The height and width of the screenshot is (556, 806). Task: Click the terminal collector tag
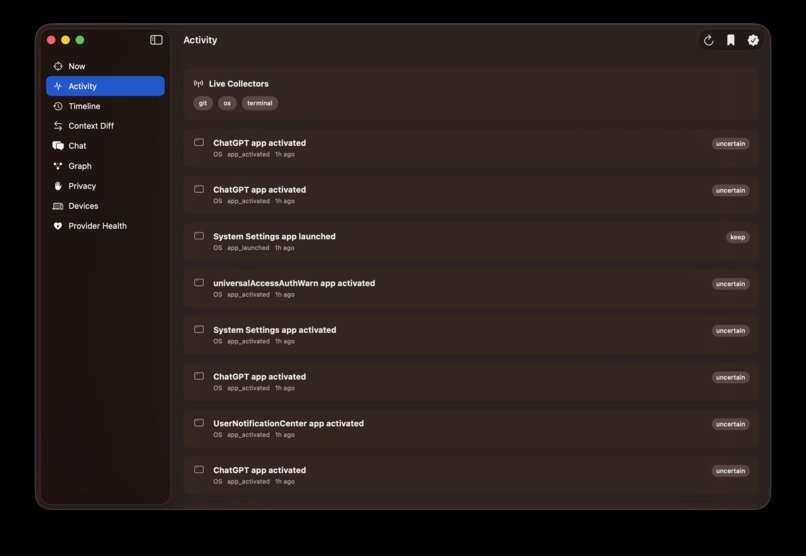point(260,103)
